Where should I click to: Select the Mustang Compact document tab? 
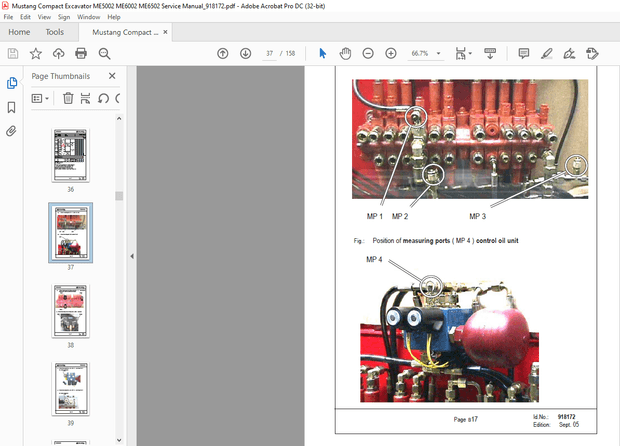coord(125,32)
